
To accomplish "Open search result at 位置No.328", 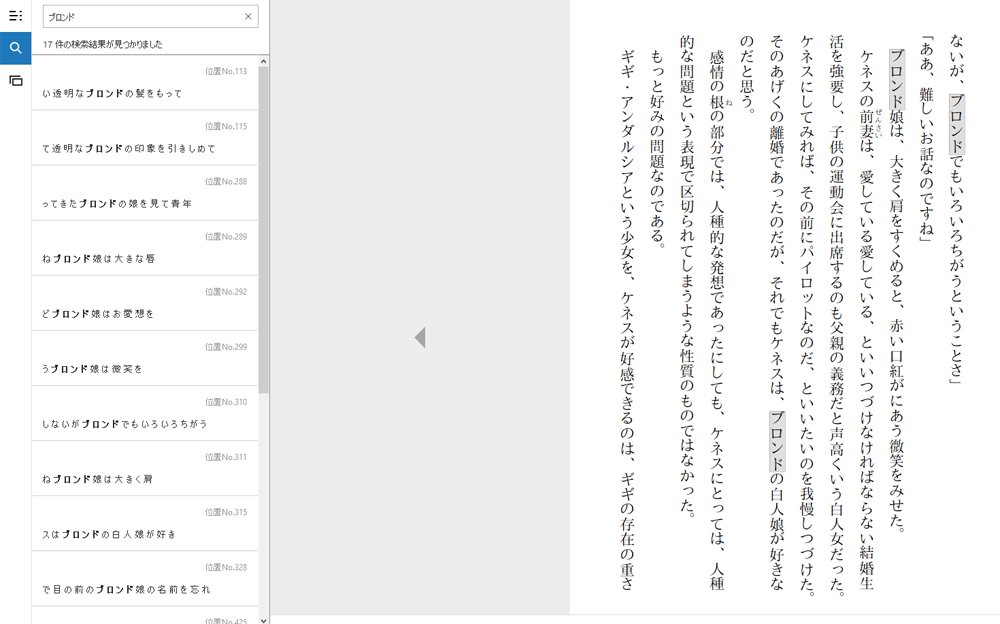I will pyautogui.click(x=145, y=579).
